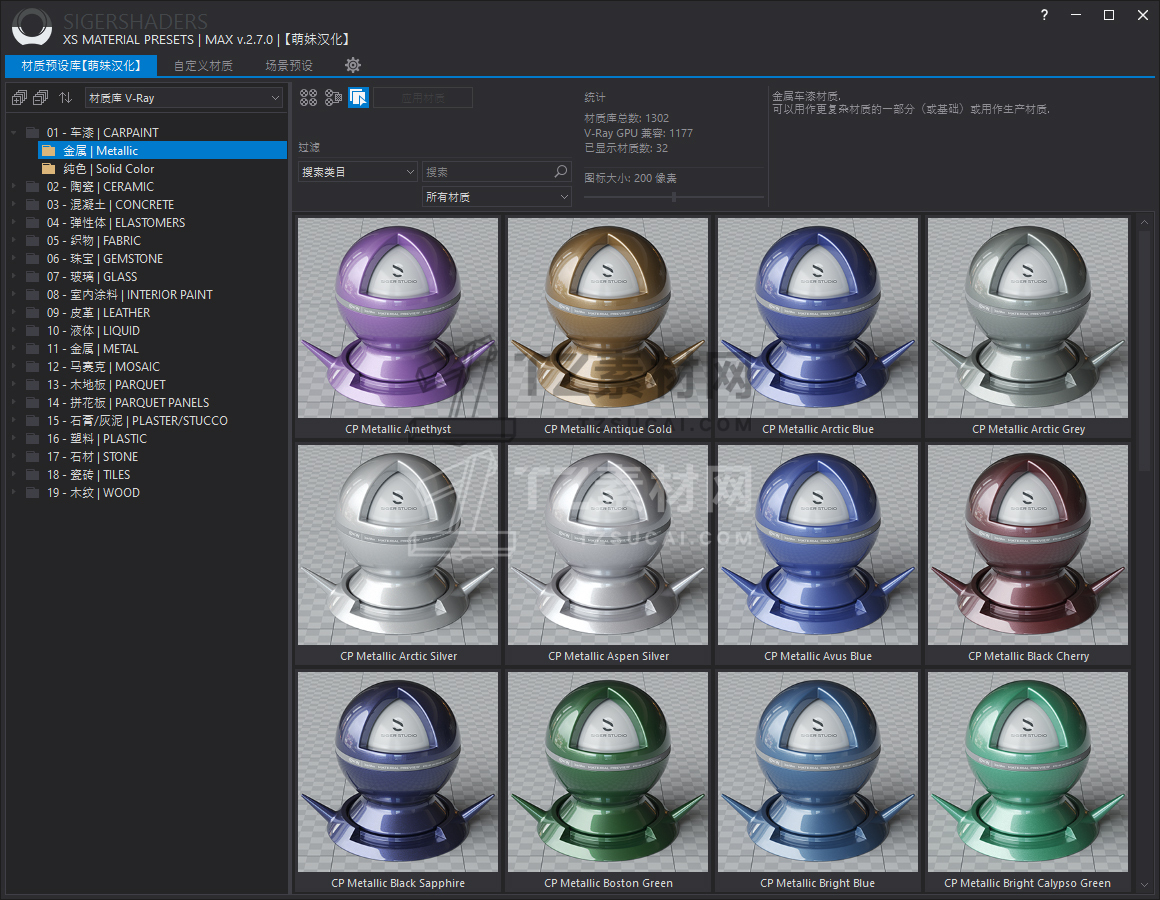Open settings with the gear icon
The height and width of the screenshot is (900, 1160).
(x=353, y=65)
